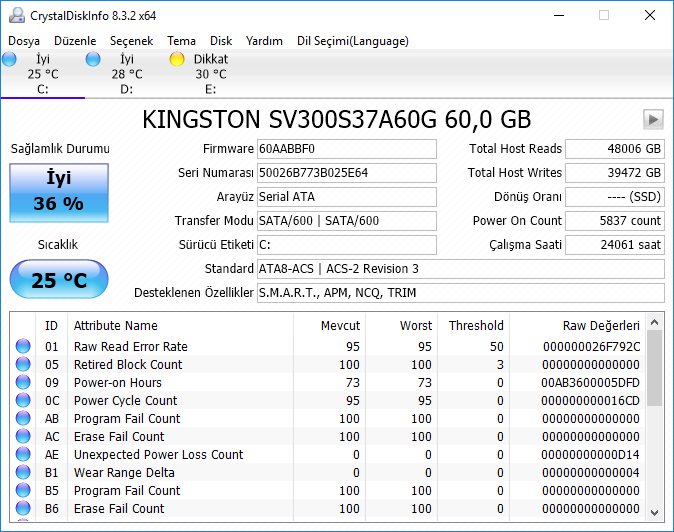Click the scroll up arrow of attribute list
This screenshot has height=532, width=674.
click(x=655, y=322)
